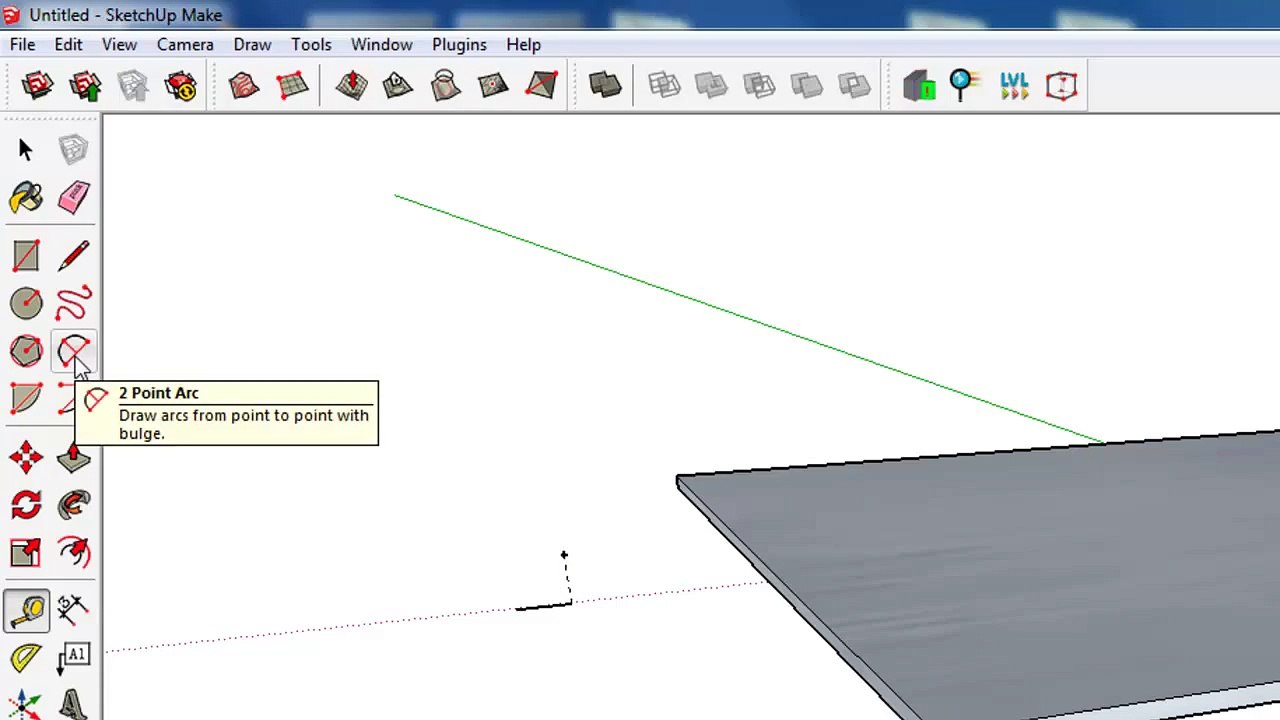
Task: Click the grayed Share Component icon
Action: [133, 86]
